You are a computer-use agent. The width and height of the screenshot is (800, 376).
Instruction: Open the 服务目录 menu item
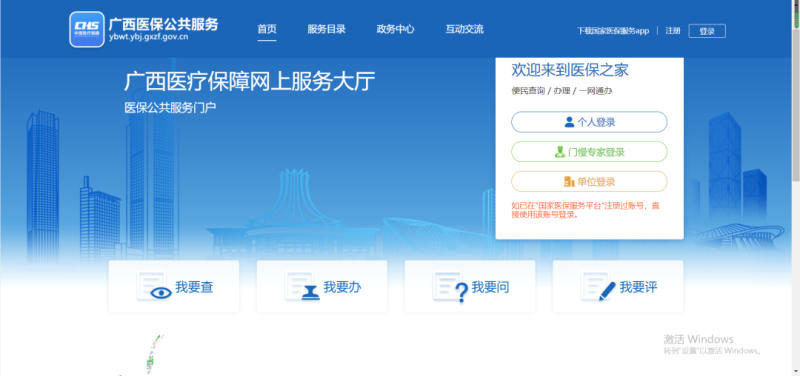[x=327, y=29]
